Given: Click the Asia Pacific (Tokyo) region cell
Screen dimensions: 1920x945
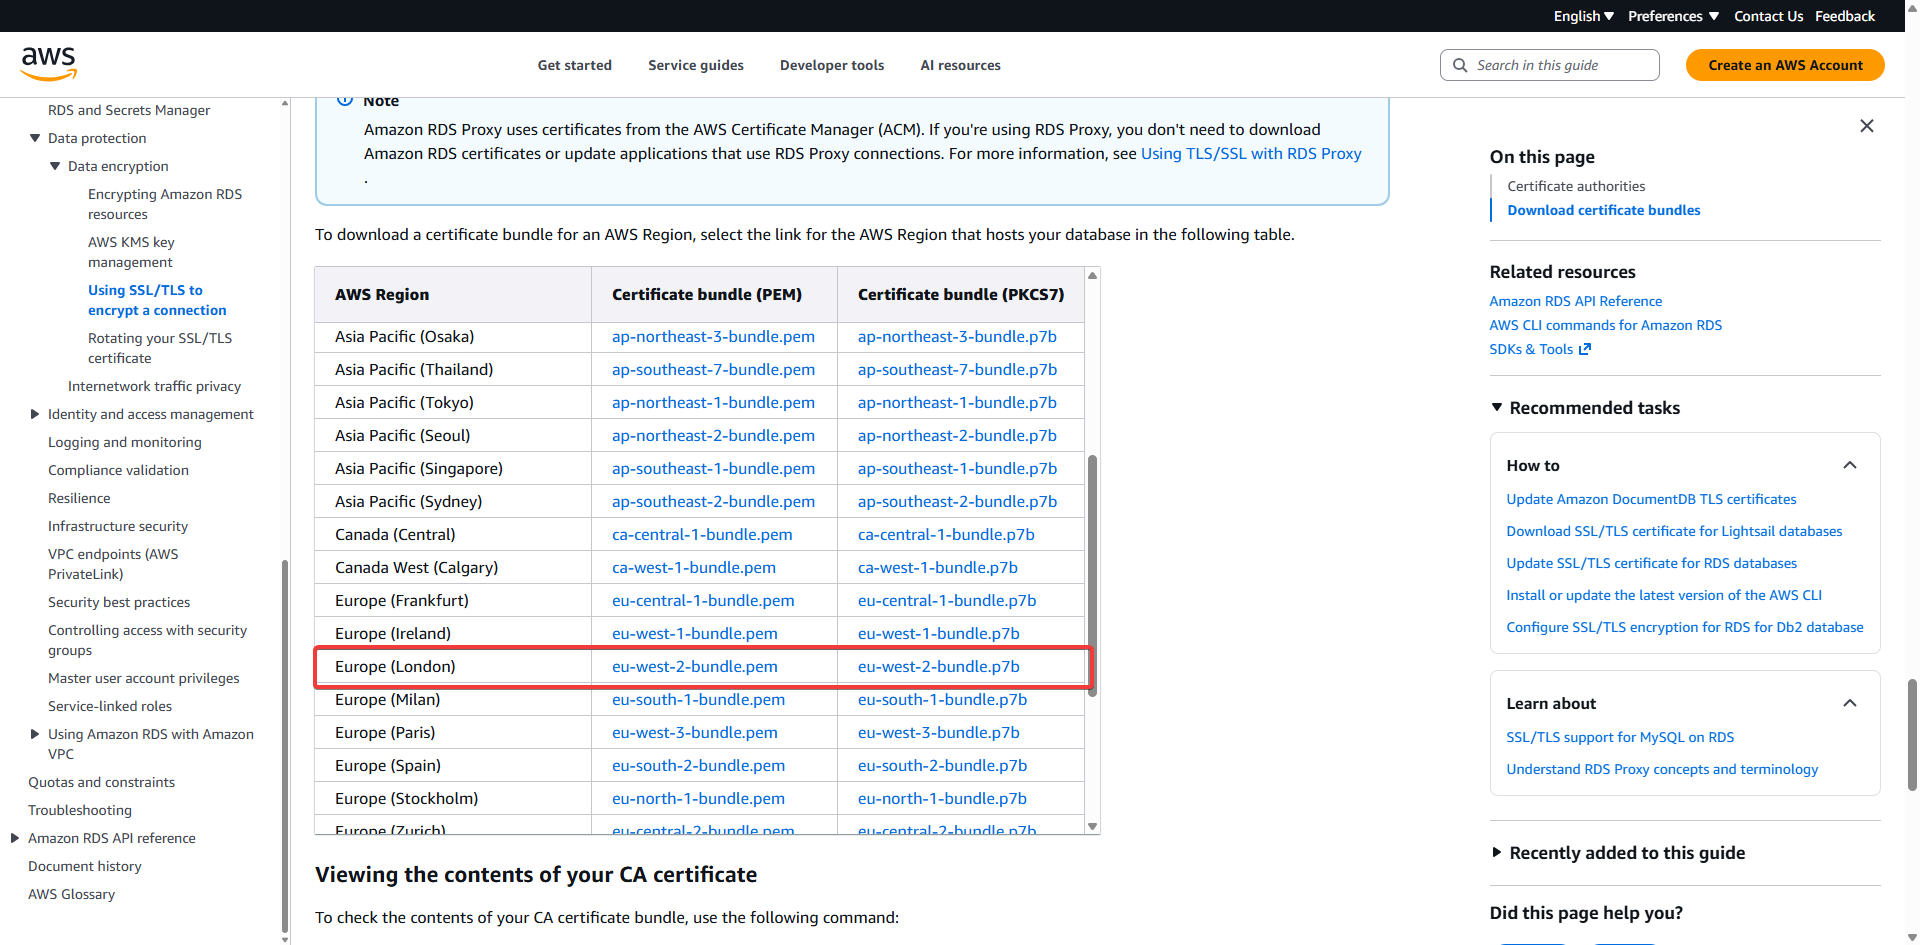Looking at the screenshot, I should 453,403.
